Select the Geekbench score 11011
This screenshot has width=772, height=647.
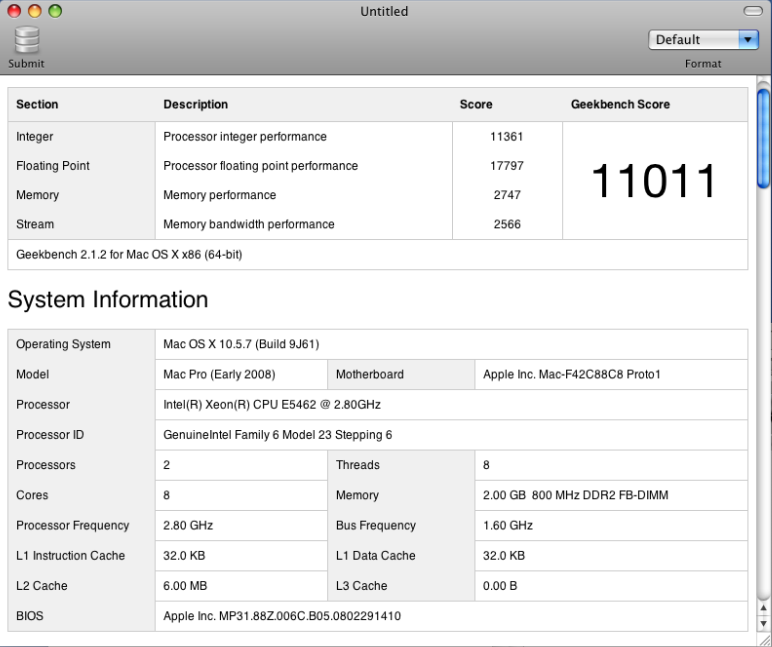[x=654, y=181]
